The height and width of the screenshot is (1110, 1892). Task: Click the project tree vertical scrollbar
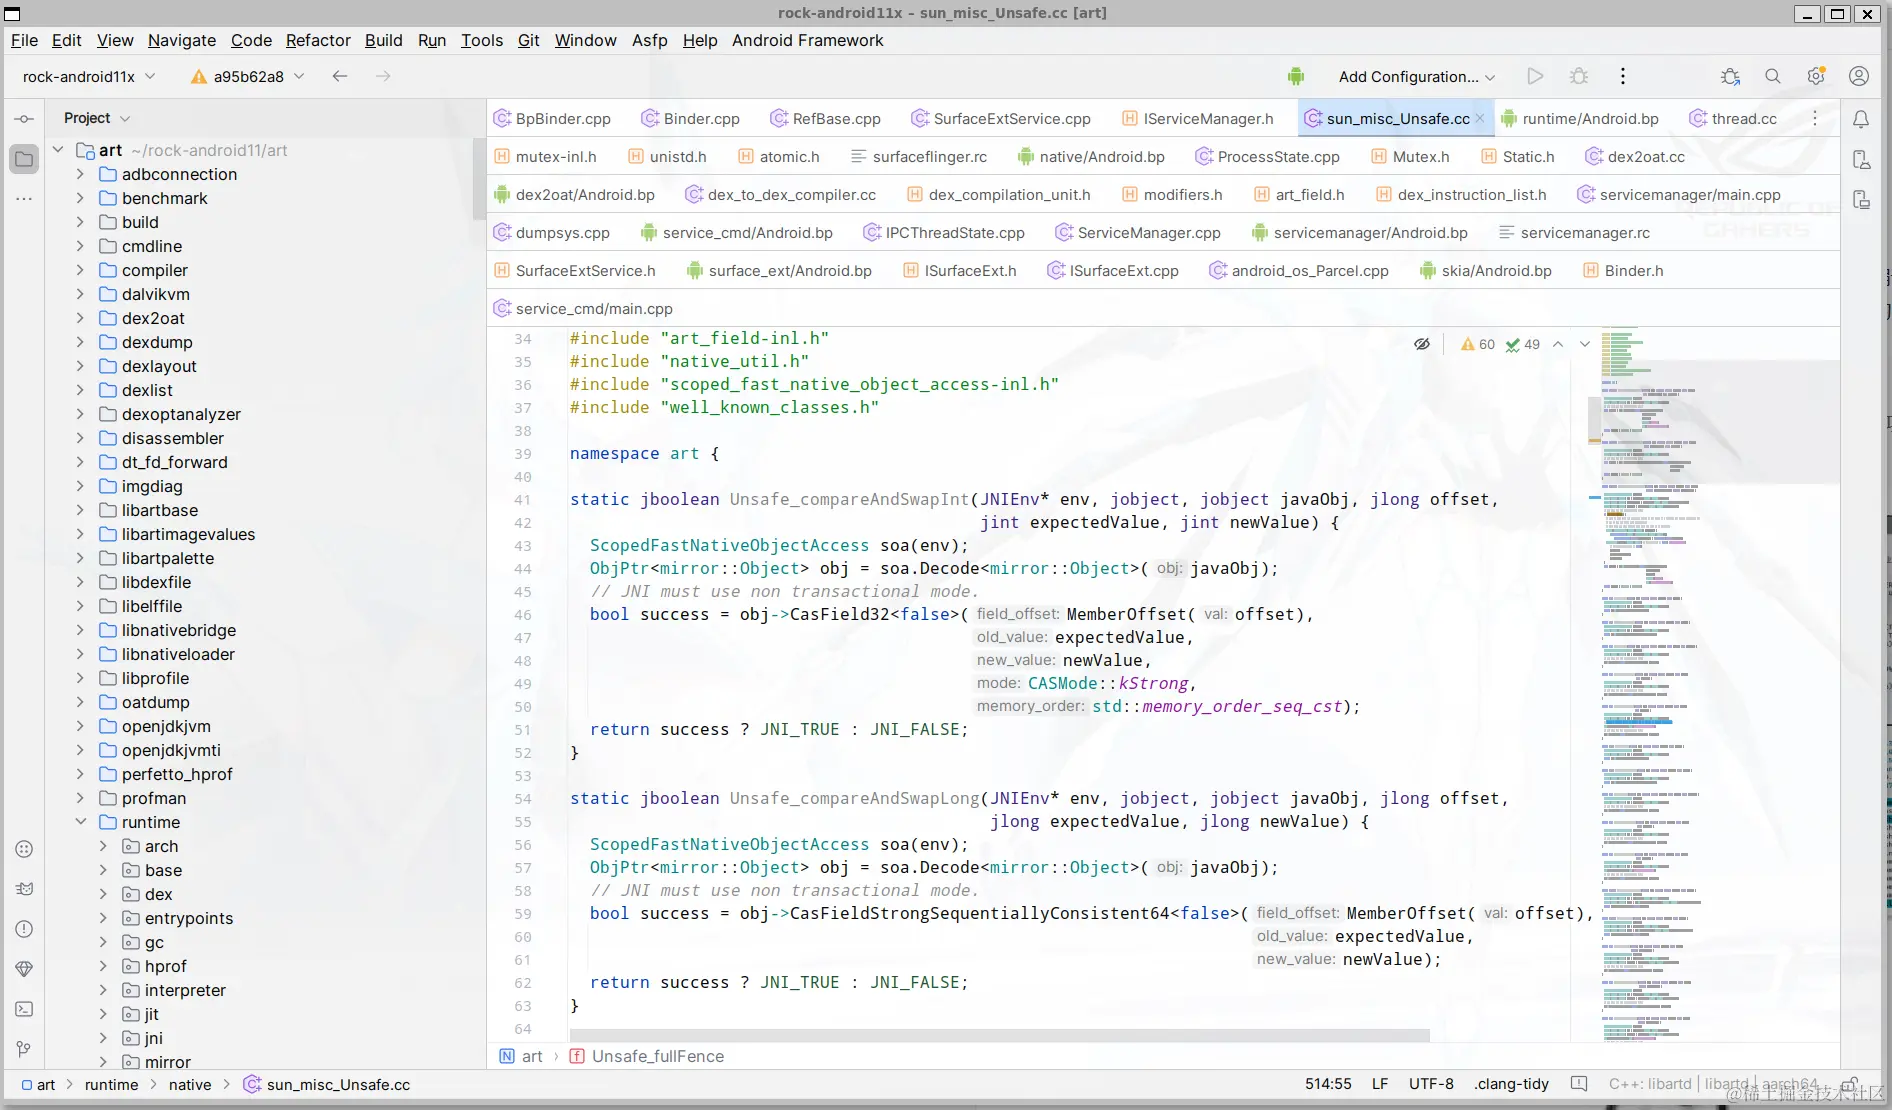tap(478, 180)
